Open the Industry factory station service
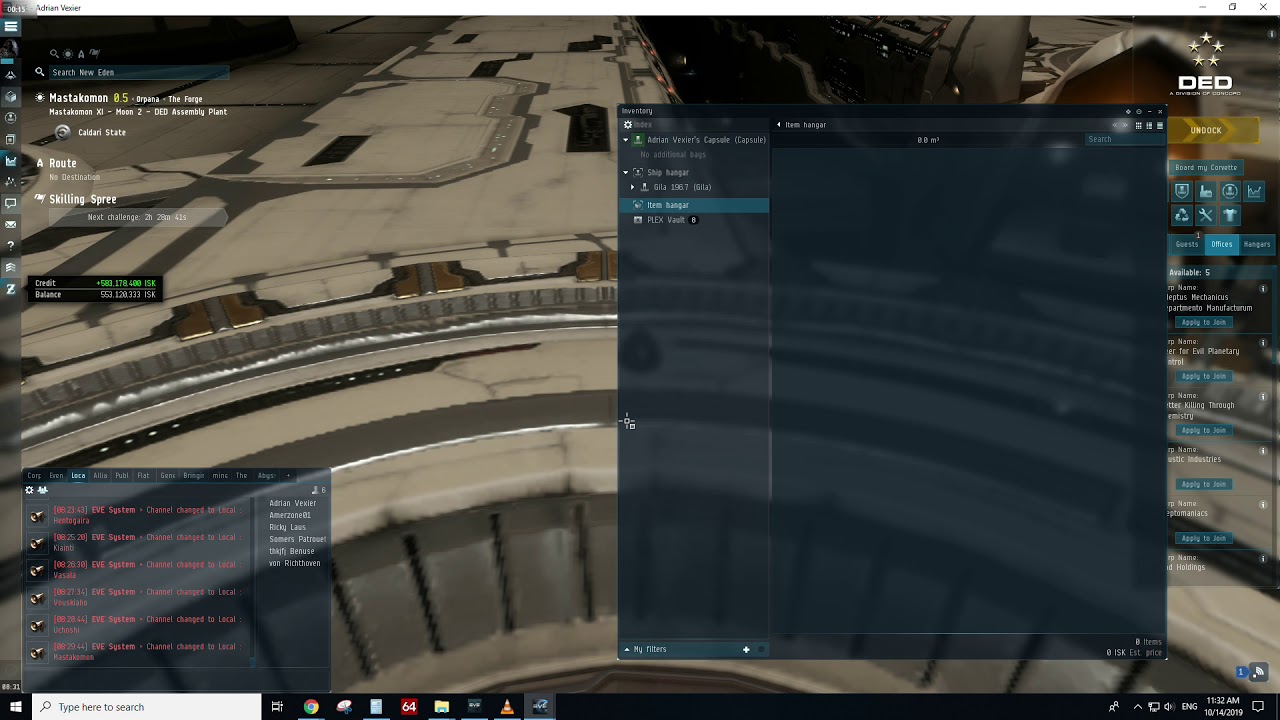The width and height of the screenshot is (1280, 720). click(x=1206, y=191)
